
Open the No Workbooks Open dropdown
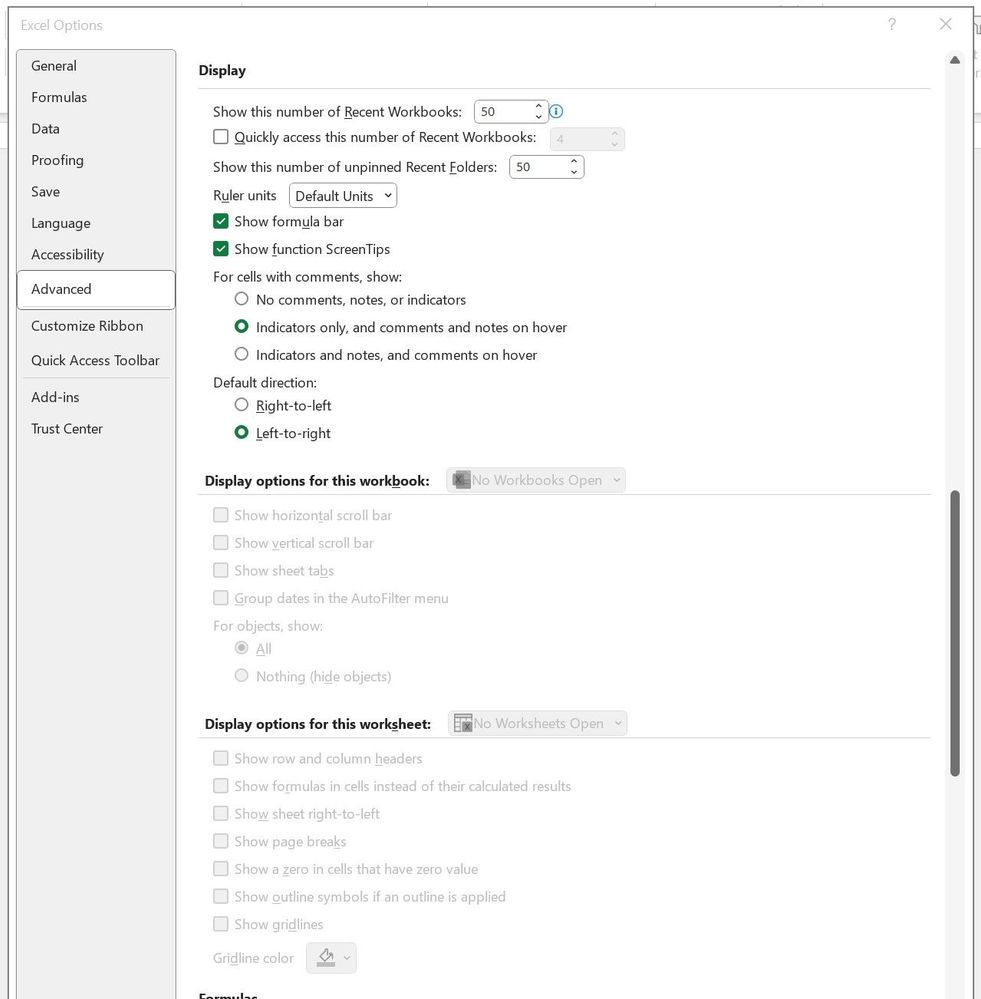tap(536, 480)
